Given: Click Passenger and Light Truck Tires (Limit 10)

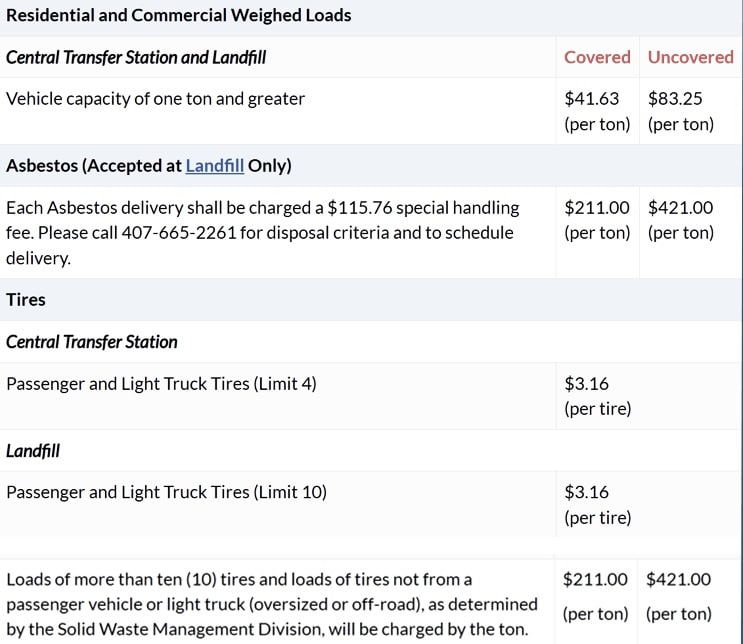Looking at the screenshot, I should [x=166, y=492].
